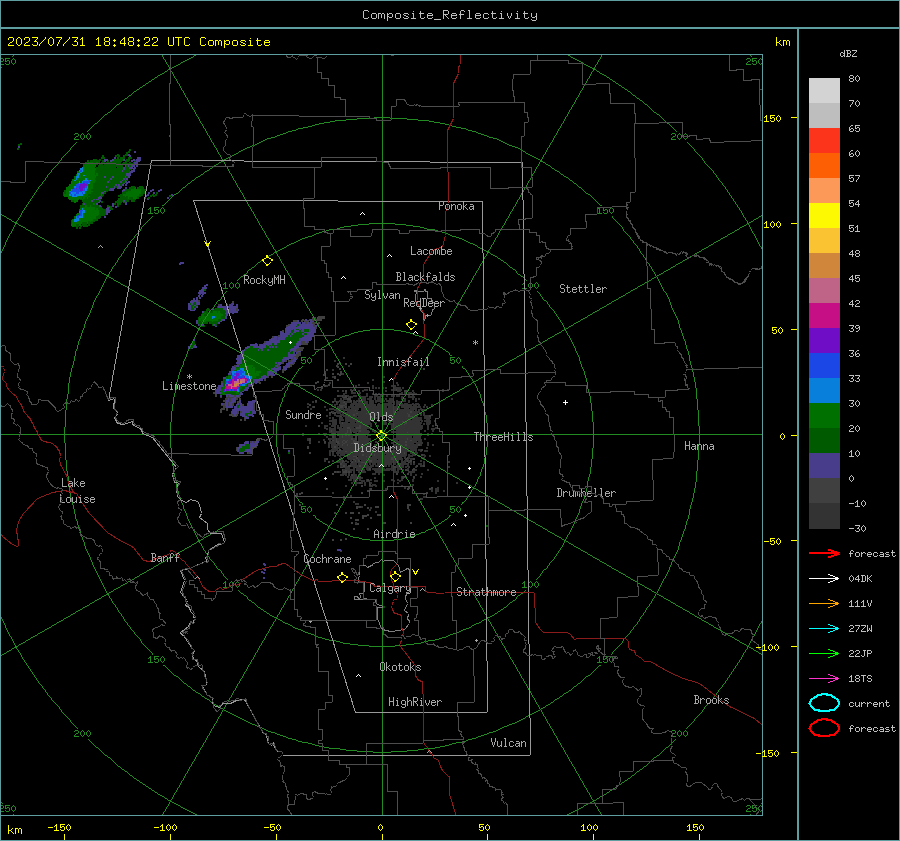Click the yellow radar-center diamond at Didsbury
The height and width of the screenshot is (841, 900).
click(x=382, y=435)
